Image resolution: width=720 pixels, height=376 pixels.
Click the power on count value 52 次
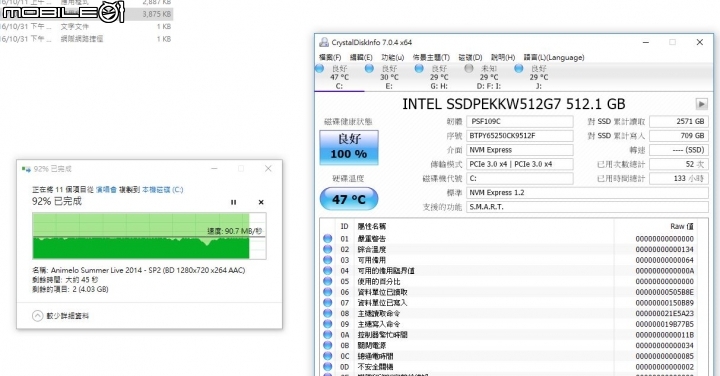(679, 164)
